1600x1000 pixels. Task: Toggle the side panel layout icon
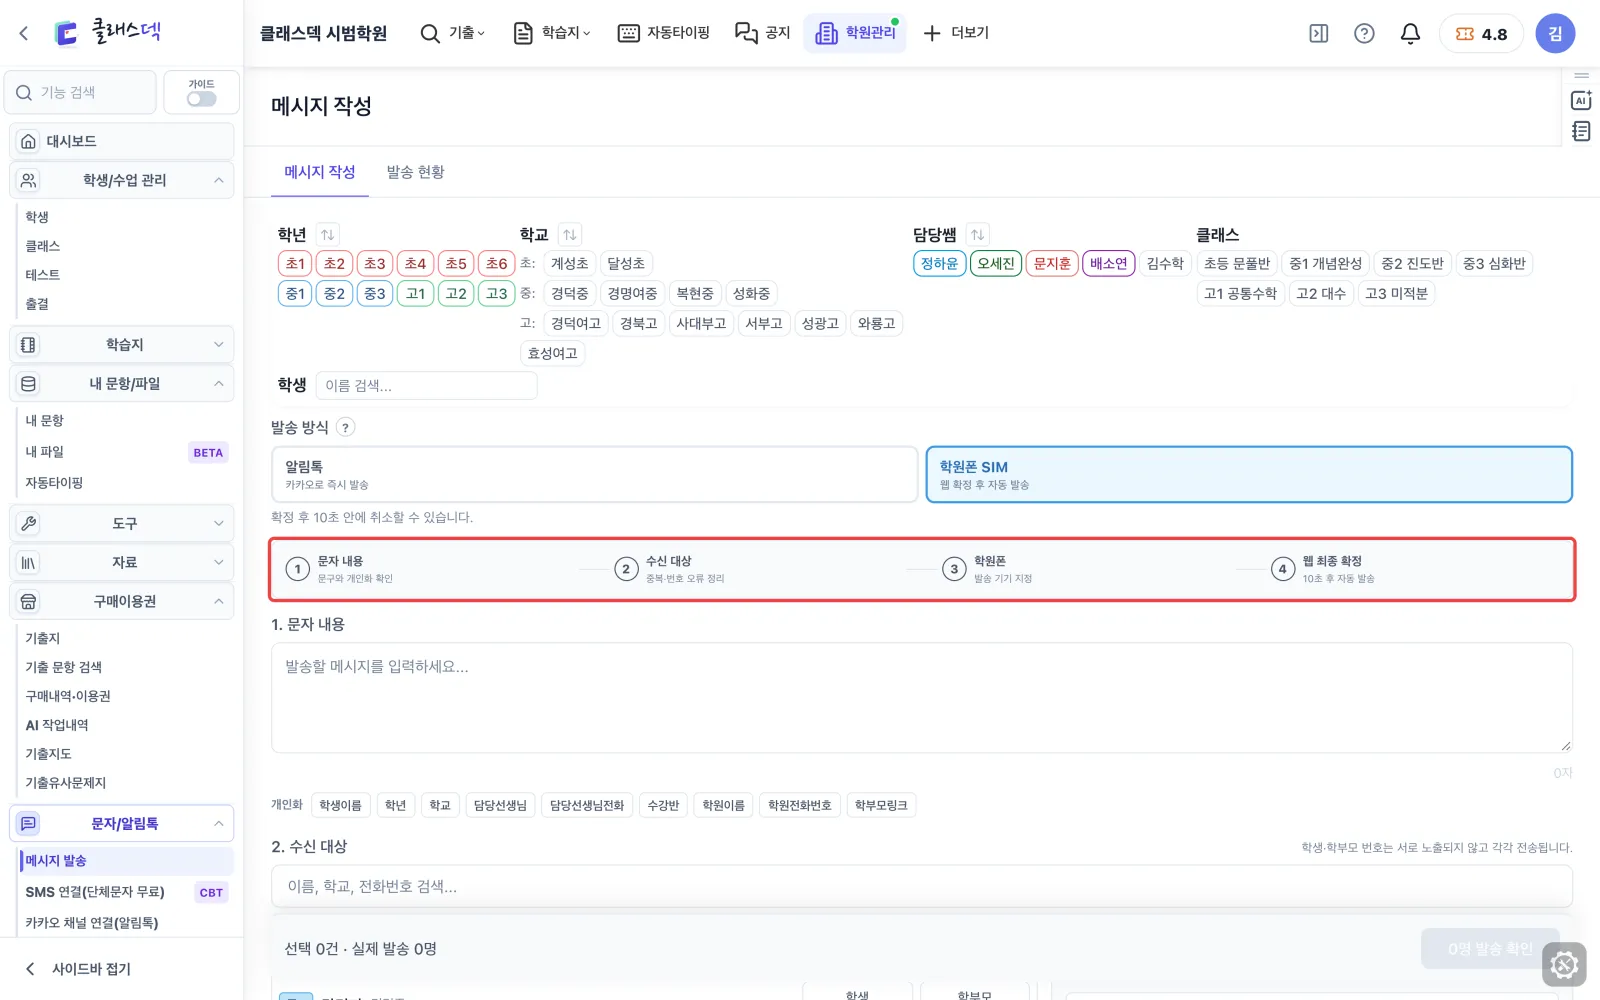pos(1319,34)
